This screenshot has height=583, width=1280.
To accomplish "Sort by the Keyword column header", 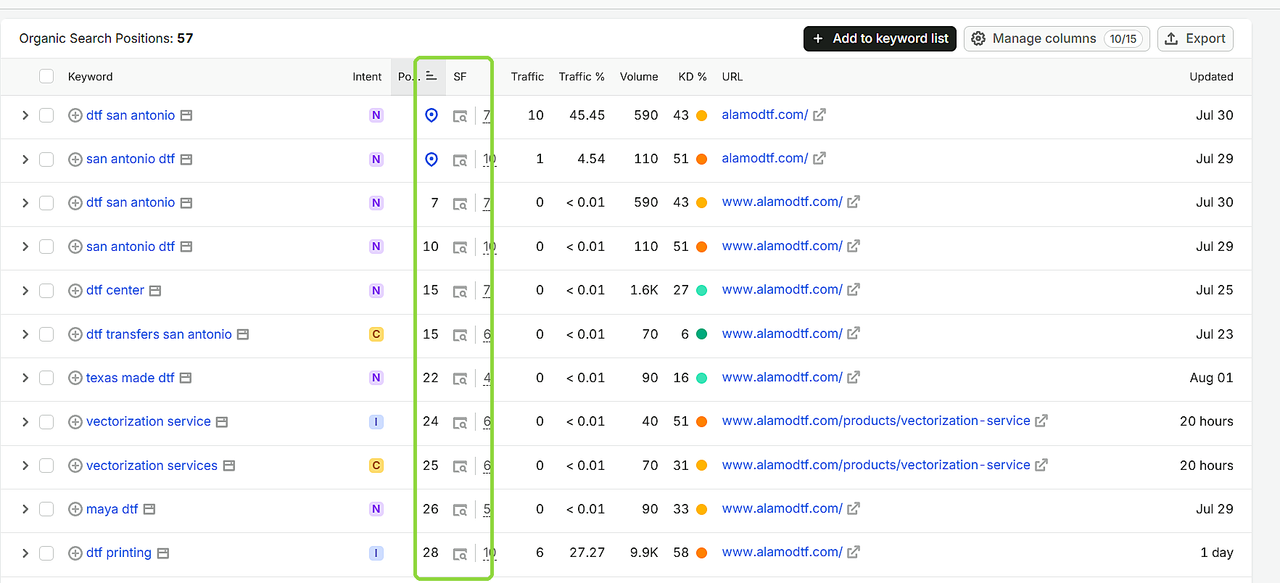I will click(x=90, y=77).
